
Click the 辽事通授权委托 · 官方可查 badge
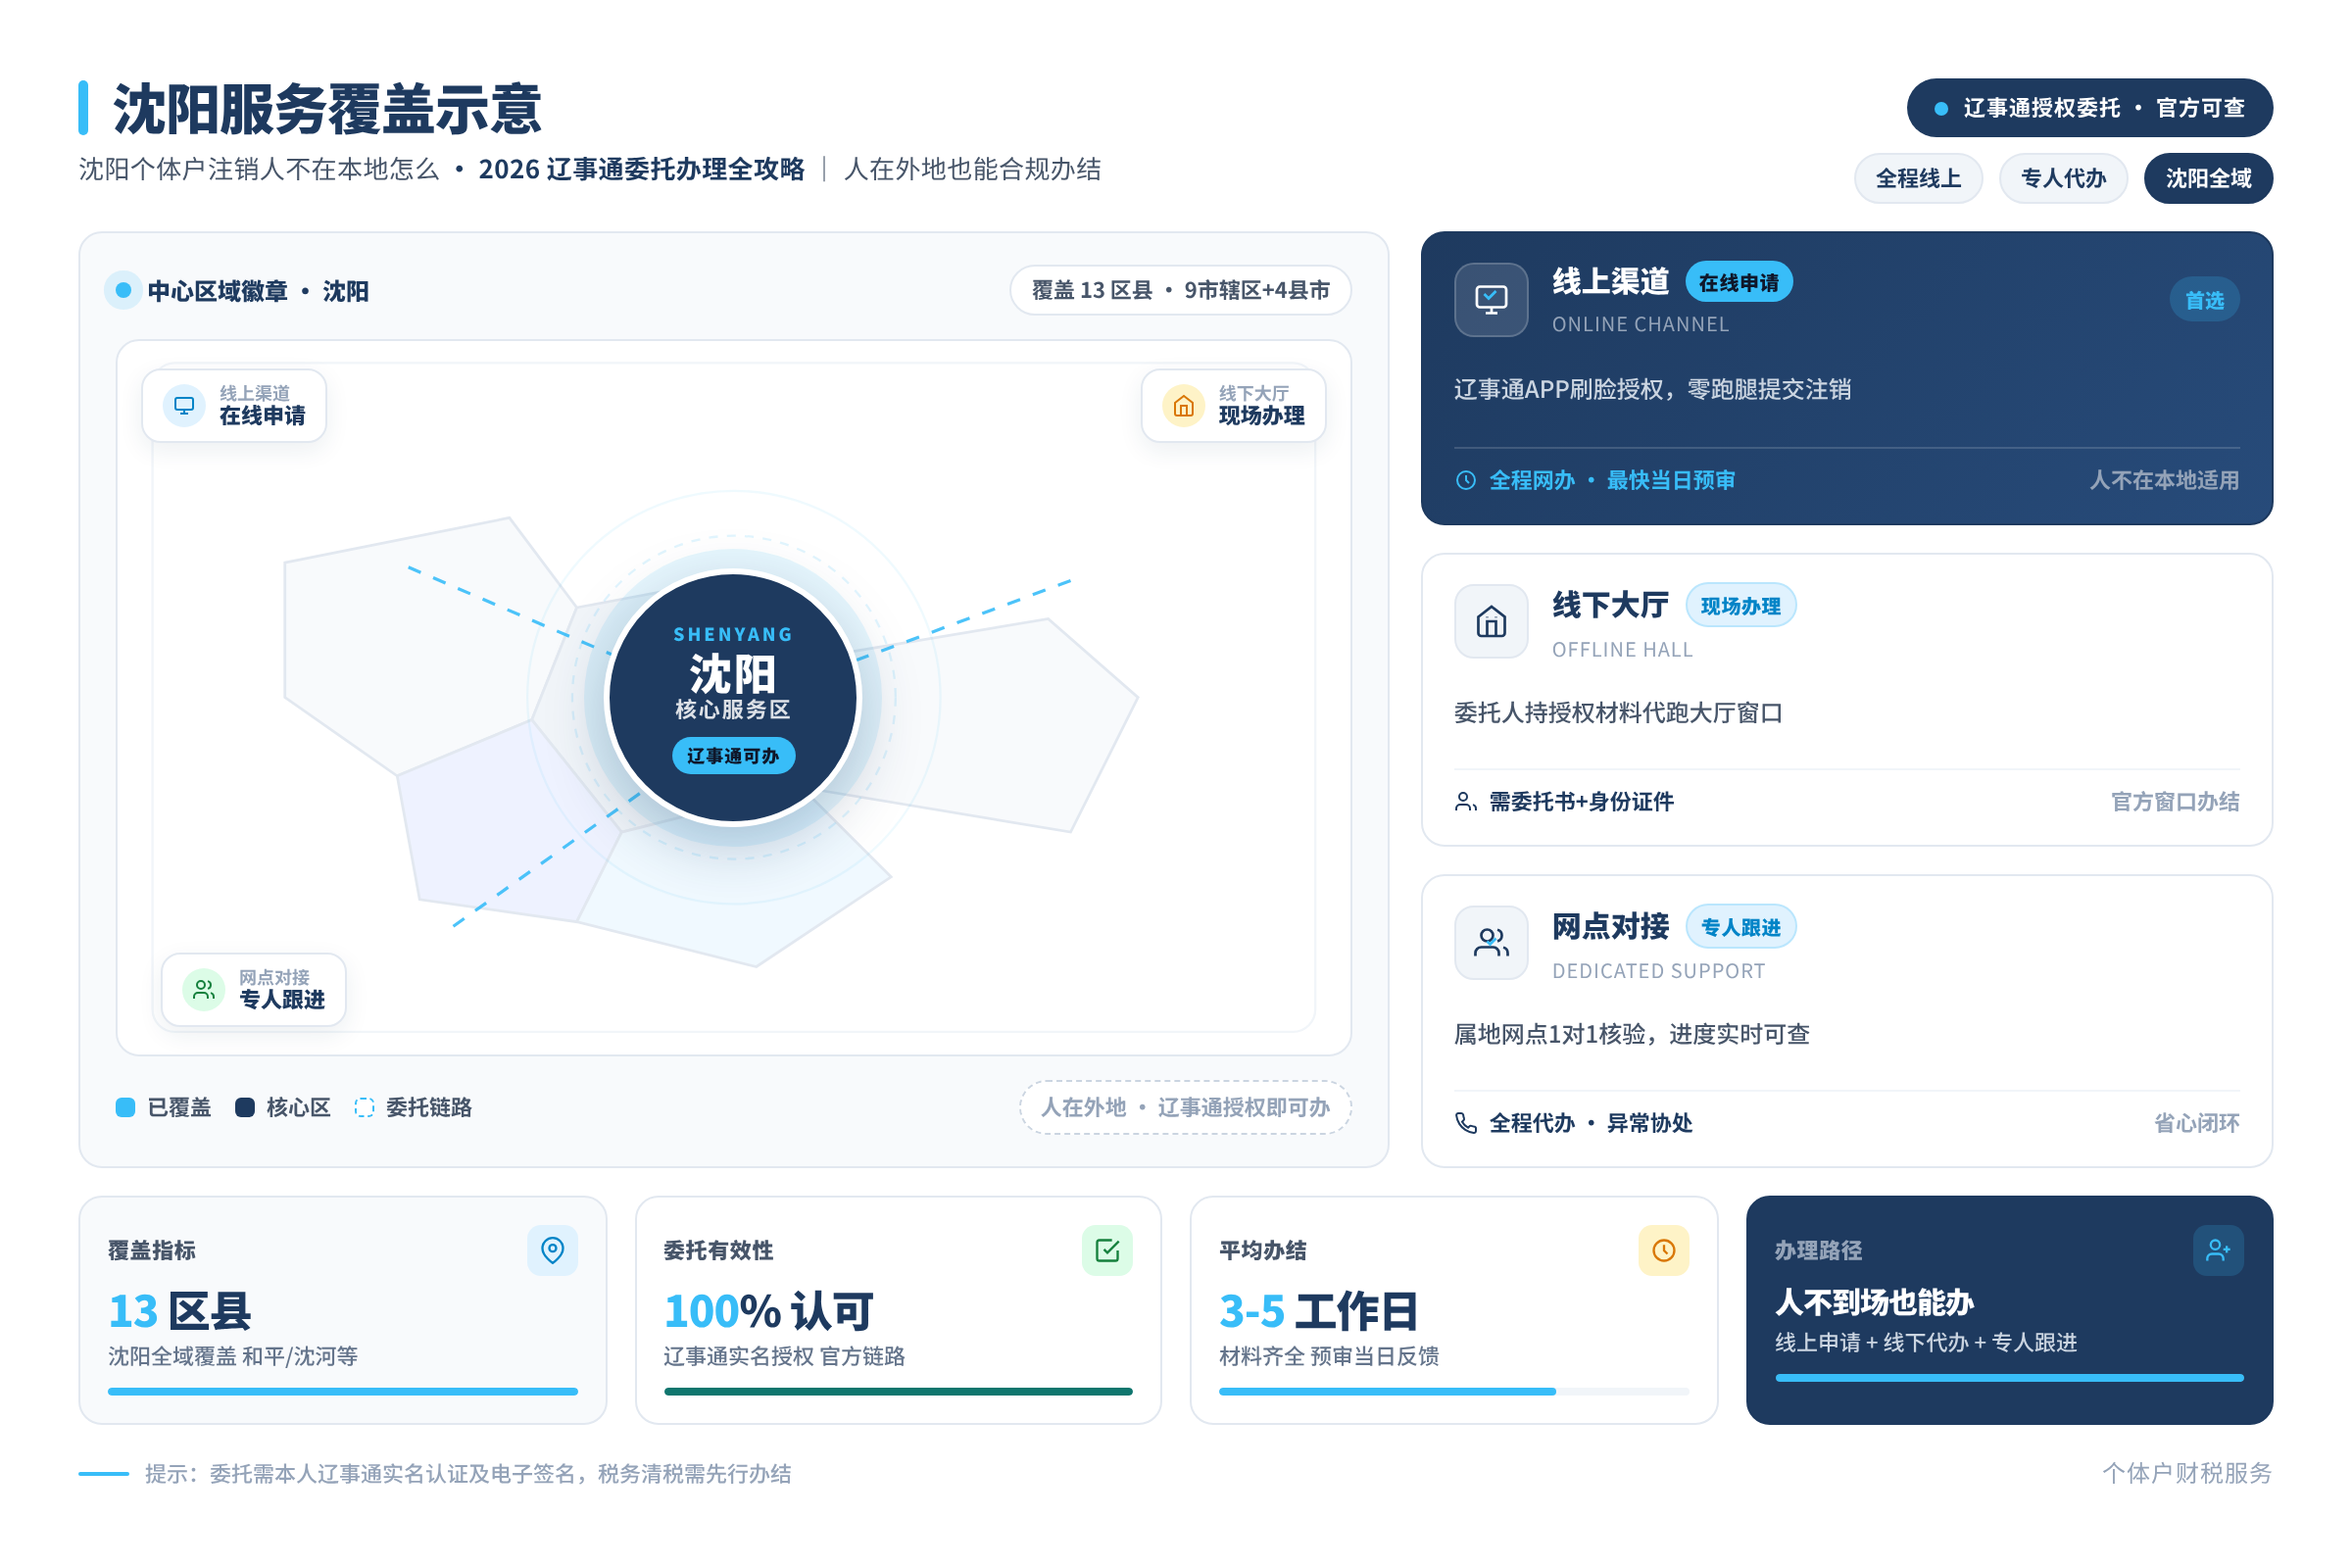pos(2090,108)
